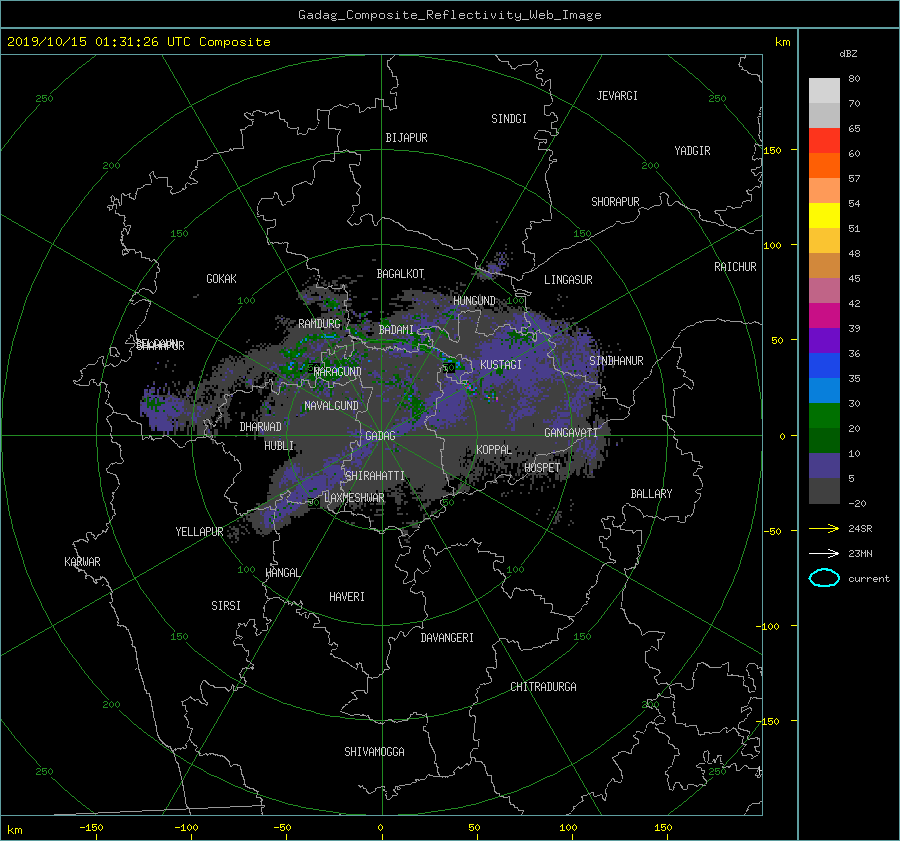900x841 pixels.
Task: Click the red 60–65 dBZ swatch
Action: (824, 141)
